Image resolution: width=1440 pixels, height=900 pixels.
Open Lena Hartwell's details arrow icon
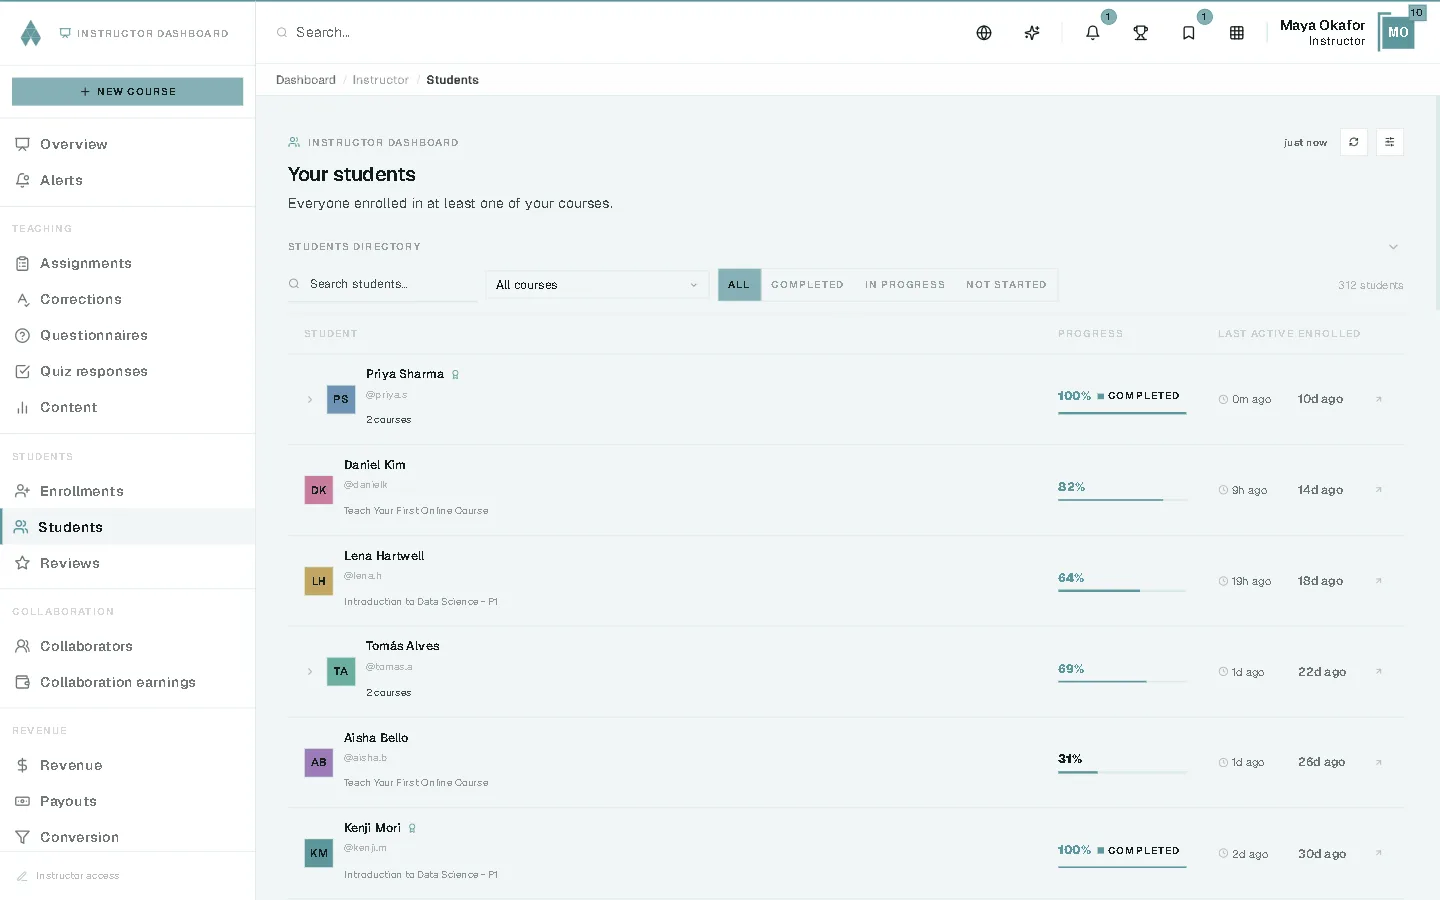pos(1379,581)
